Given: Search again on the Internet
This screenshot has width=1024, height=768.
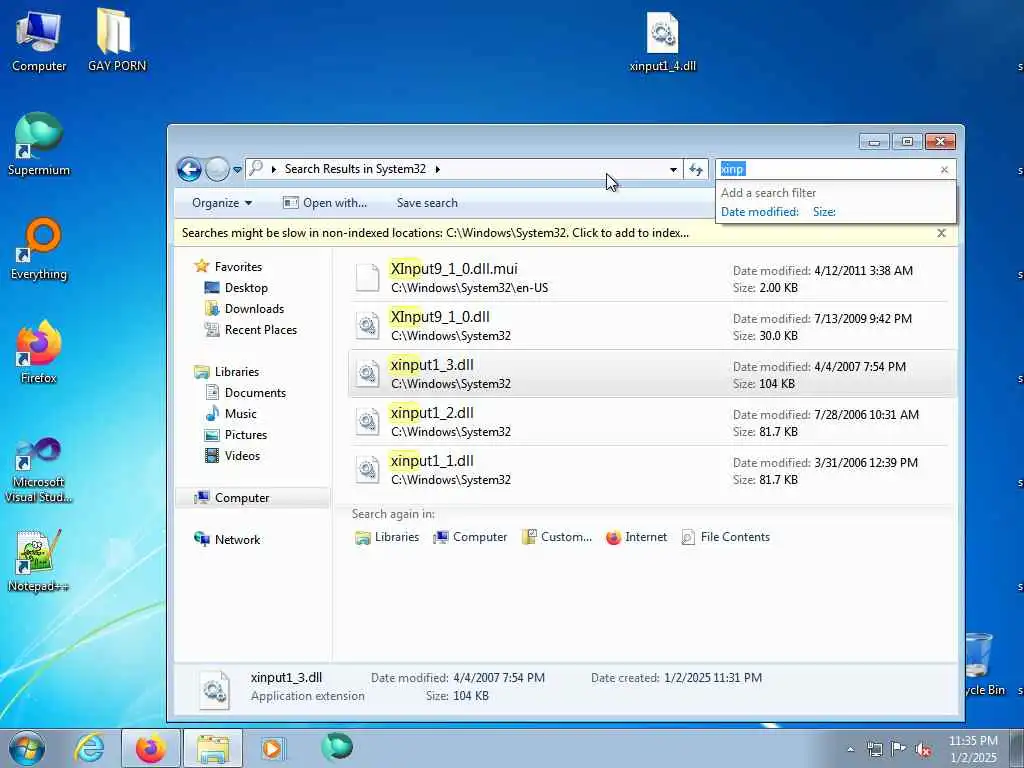Looking at the screenshot, I should pos(637,537).
